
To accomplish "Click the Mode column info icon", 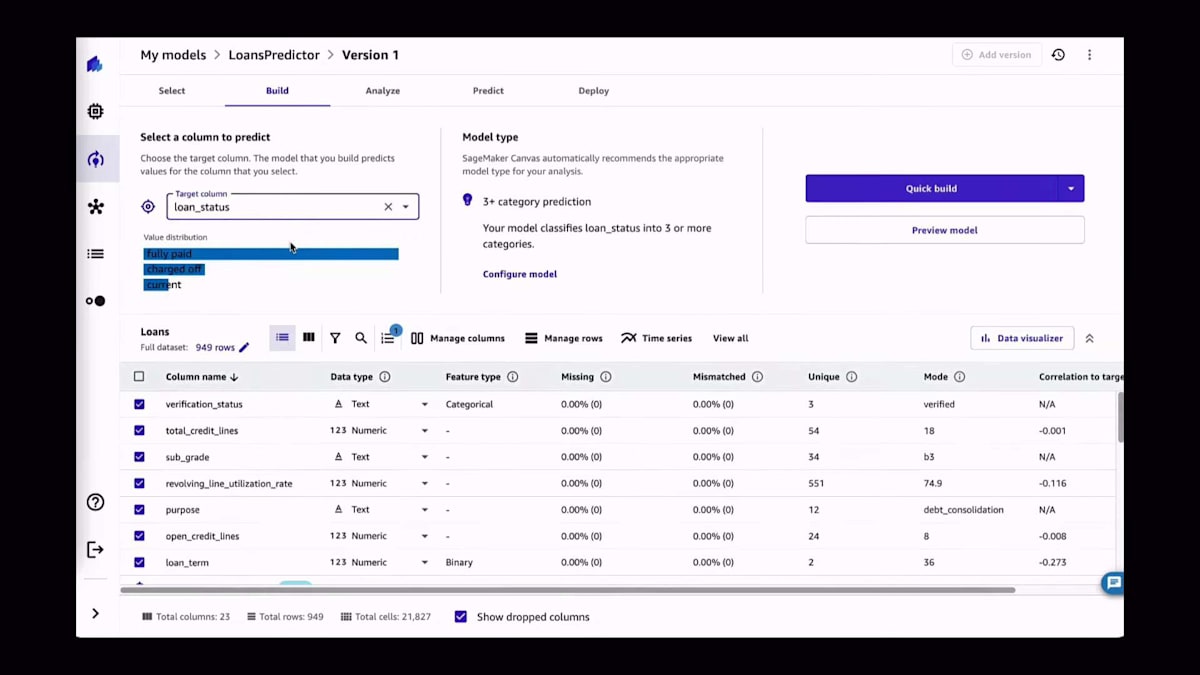I will click(x=960, y=377).
